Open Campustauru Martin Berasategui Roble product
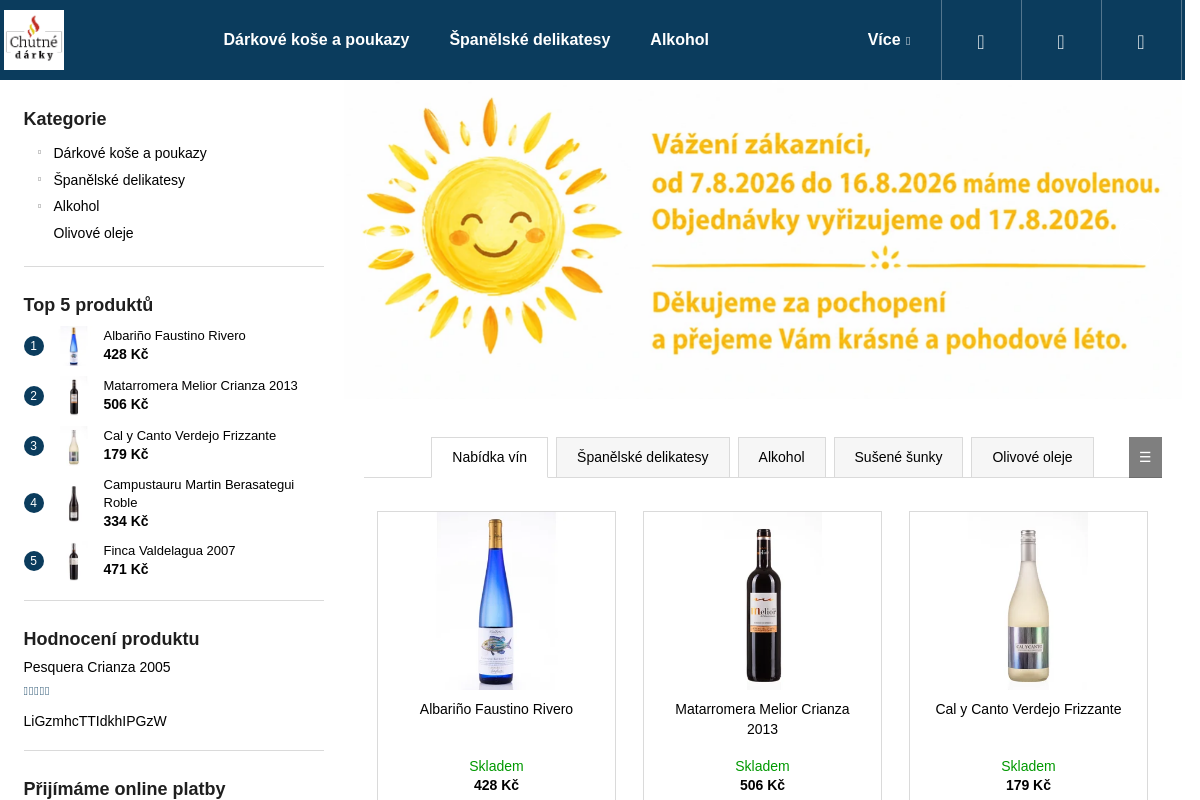The image size is (1200, 800). pos(199,493)
